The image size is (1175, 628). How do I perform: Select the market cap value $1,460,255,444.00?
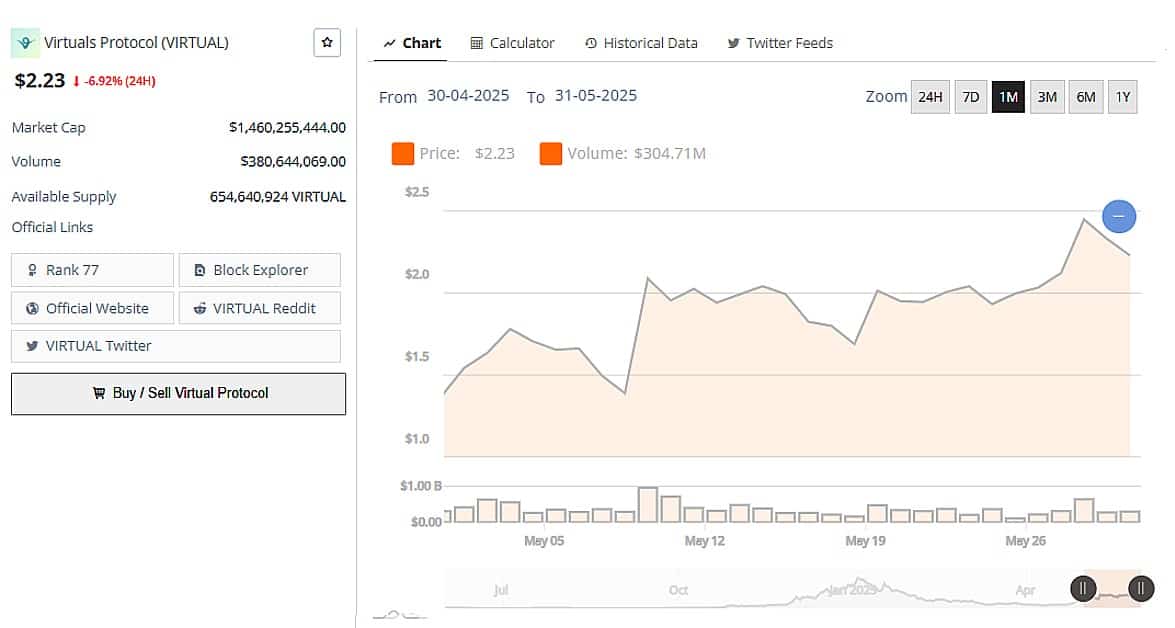click(287, 127)
